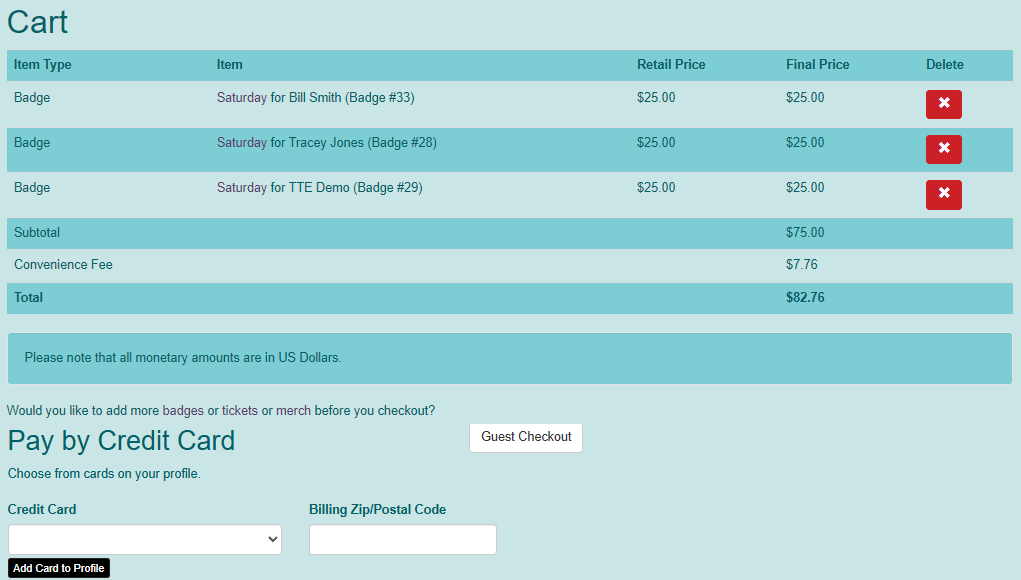Click the Final Price column header

(x=817, y=64)
